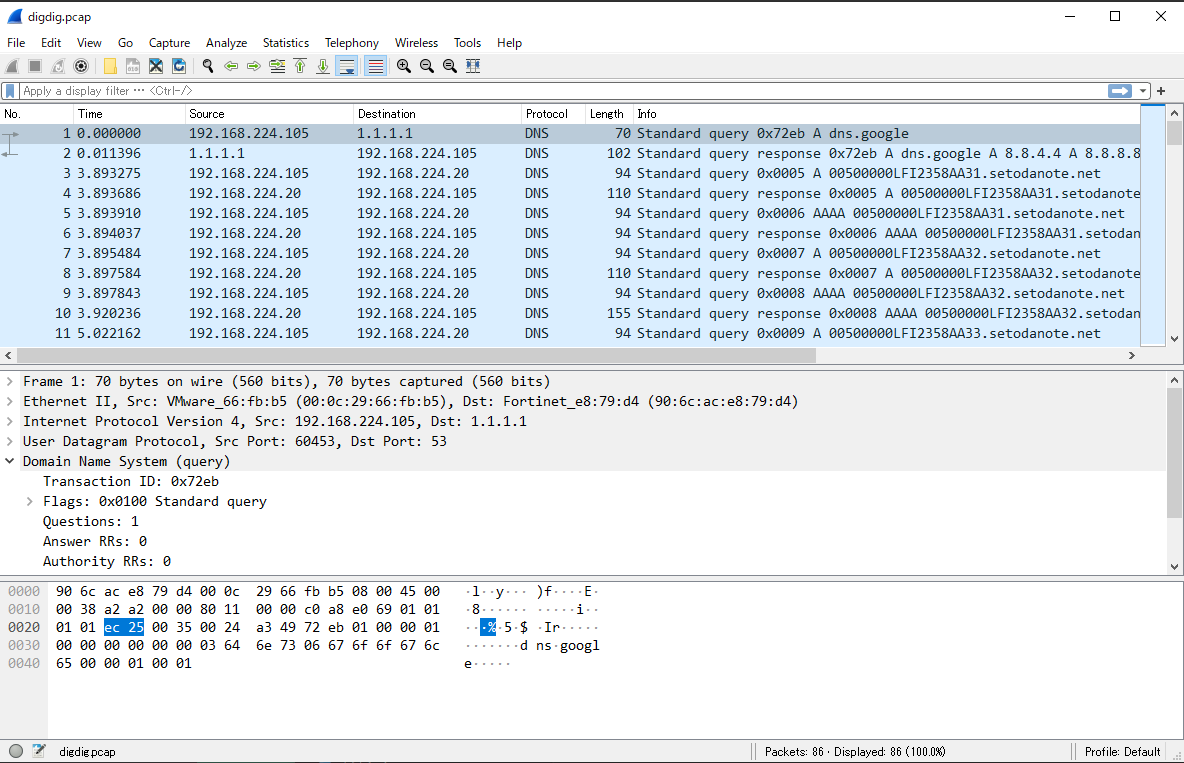Open the Capture options gear icon

click(x=81, y=66)
